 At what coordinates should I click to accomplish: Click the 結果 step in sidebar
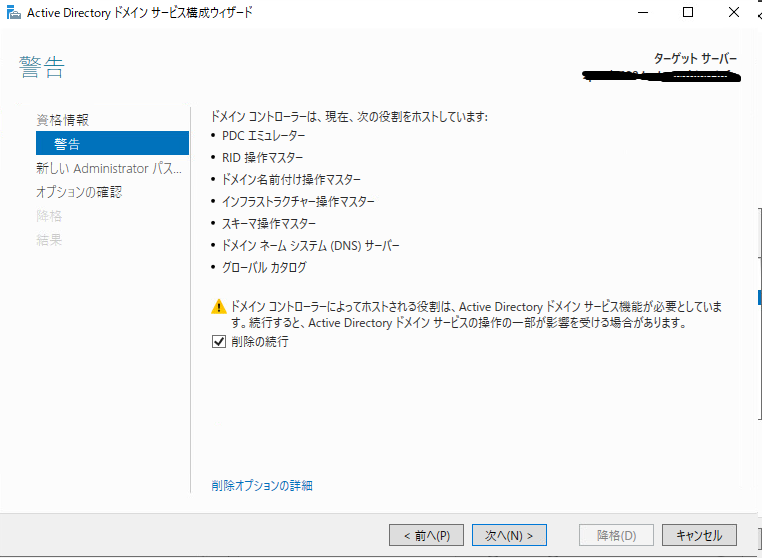[x=49, y=240]
